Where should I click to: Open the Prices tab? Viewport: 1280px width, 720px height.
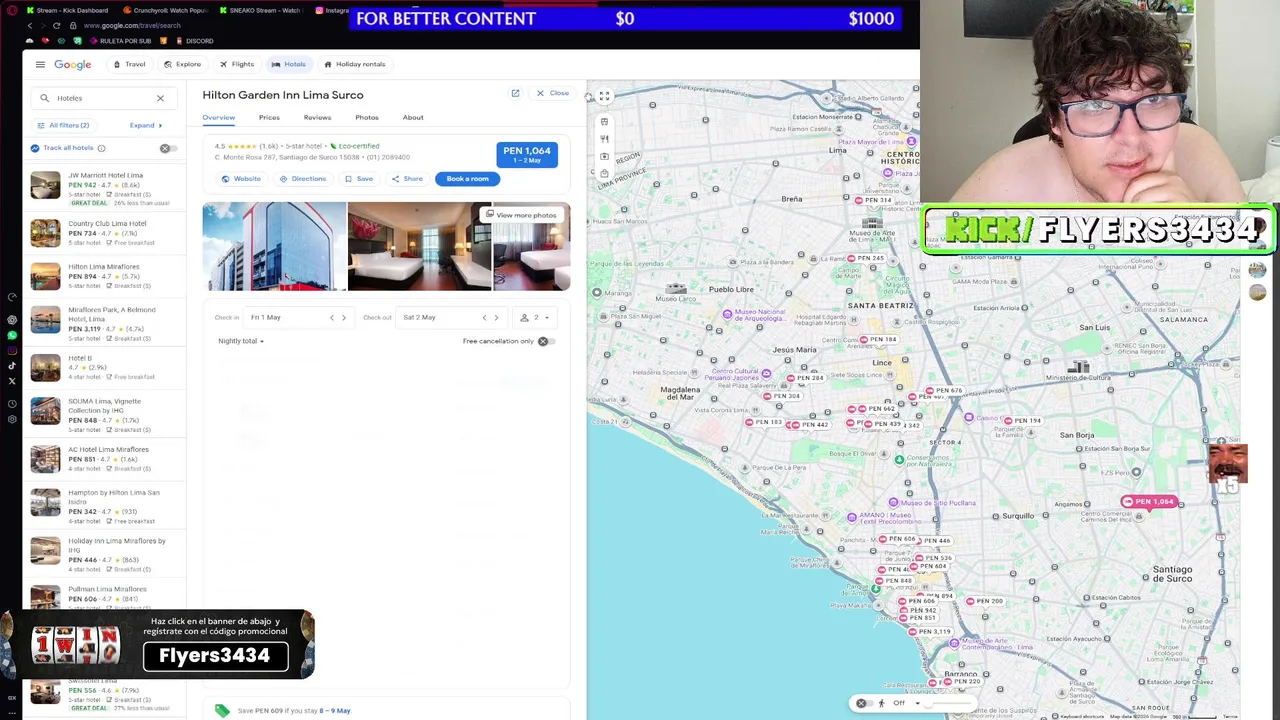(x=269, y=117)
